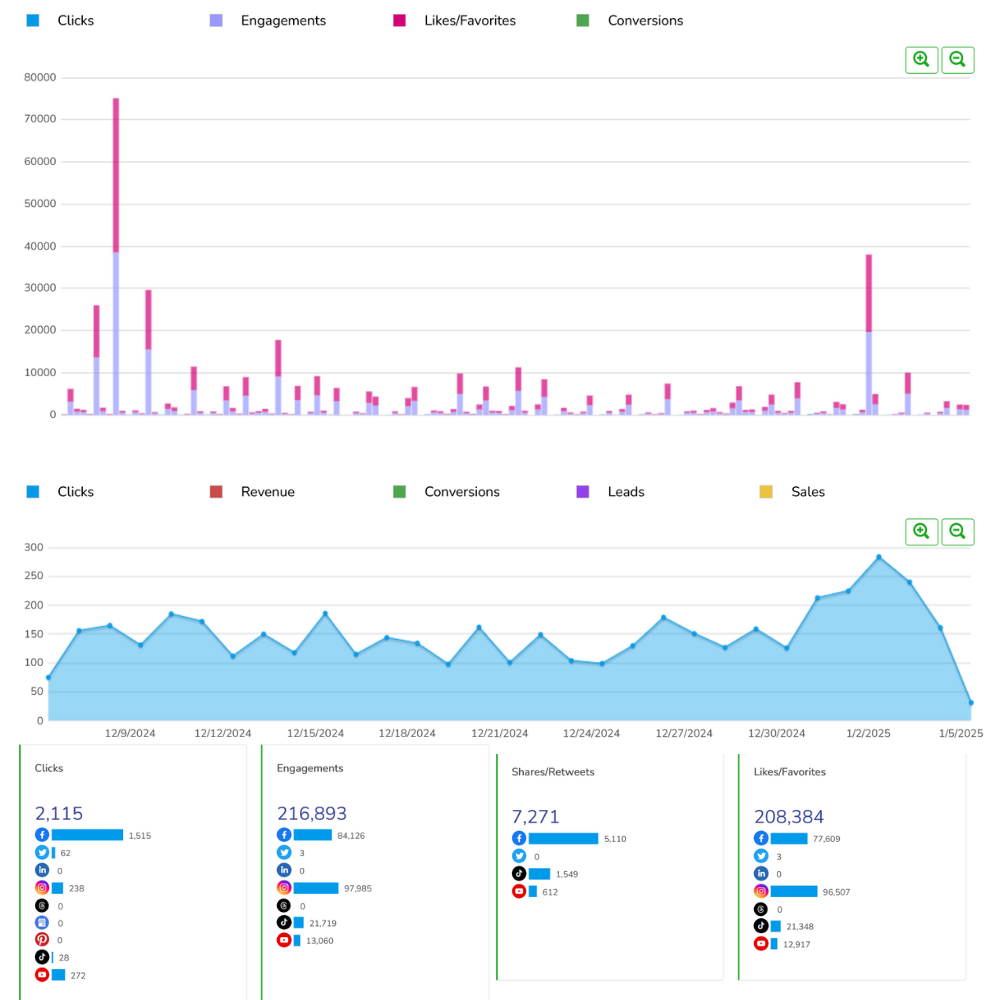This screenshot has width=1000, height=1000.
Task: Select the Instagram icon in the Engagements card
Action: coord(284,888)
